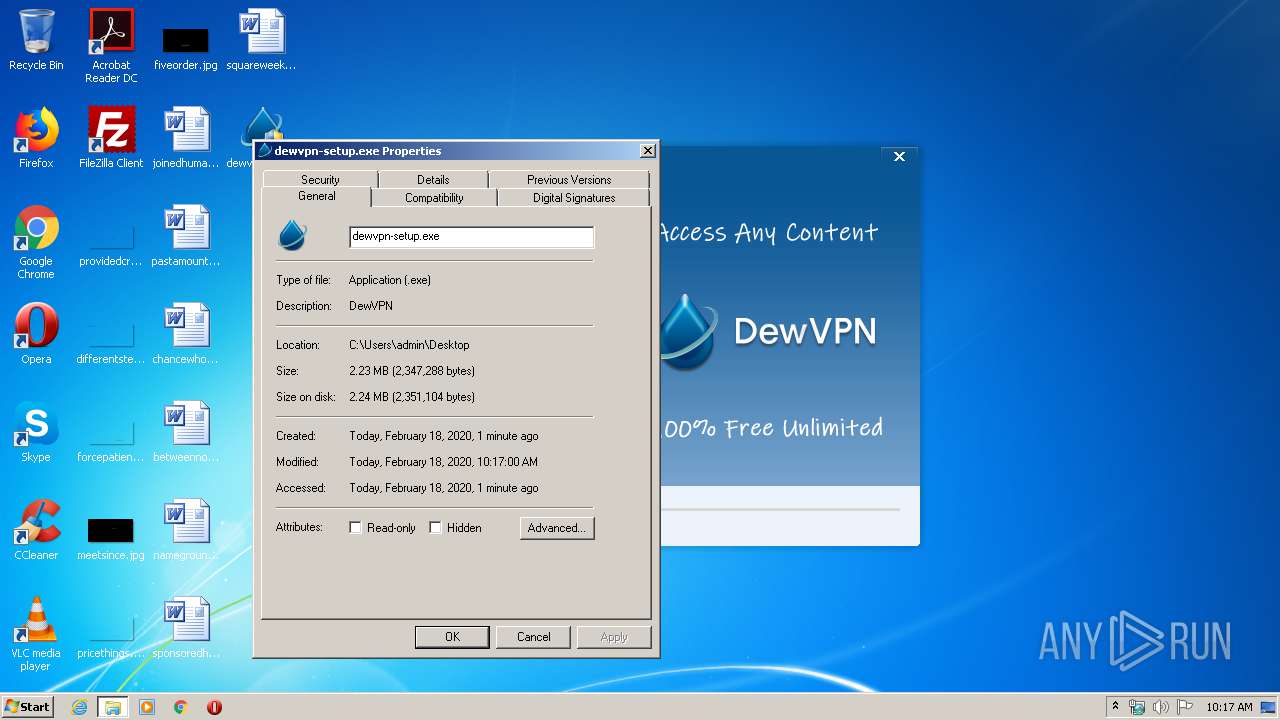Open the Previous Versions tab

point(569,179)
